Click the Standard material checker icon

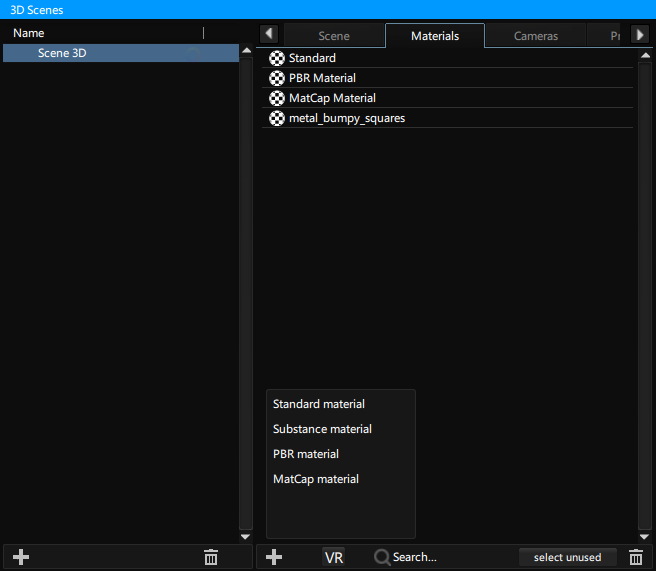(x=277, y=58)
